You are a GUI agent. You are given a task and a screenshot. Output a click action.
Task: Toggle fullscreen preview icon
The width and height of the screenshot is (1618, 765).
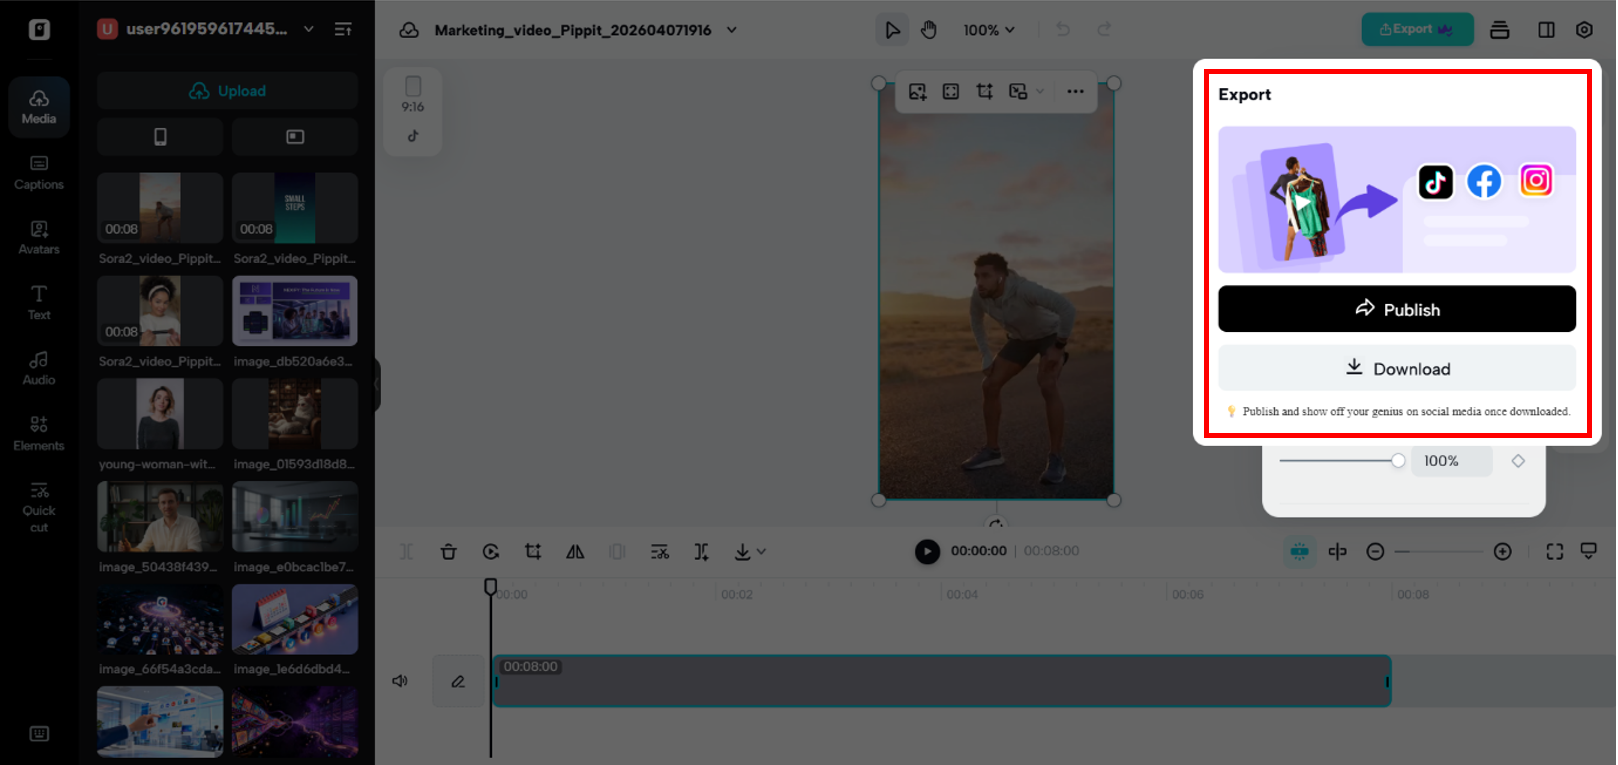[x=1554, y=552]
